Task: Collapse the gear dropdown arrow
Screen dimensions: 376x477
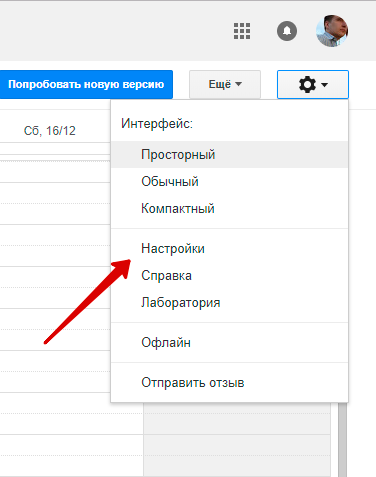Action: coord(324,85)
